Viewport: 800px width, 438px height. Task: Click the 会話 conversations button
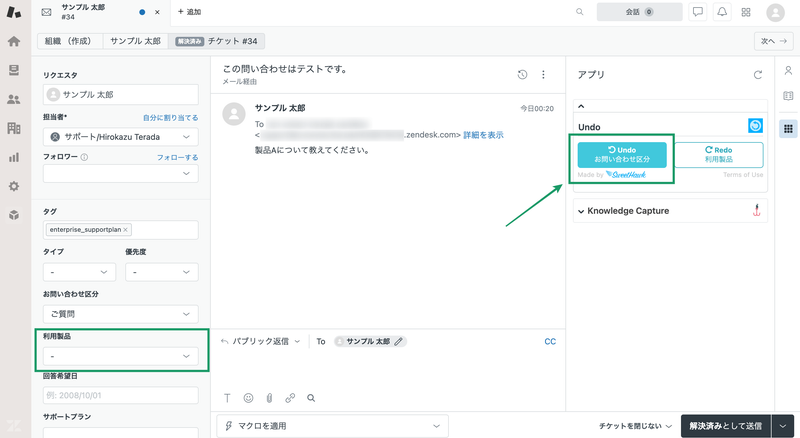click(x=639, y=12)
